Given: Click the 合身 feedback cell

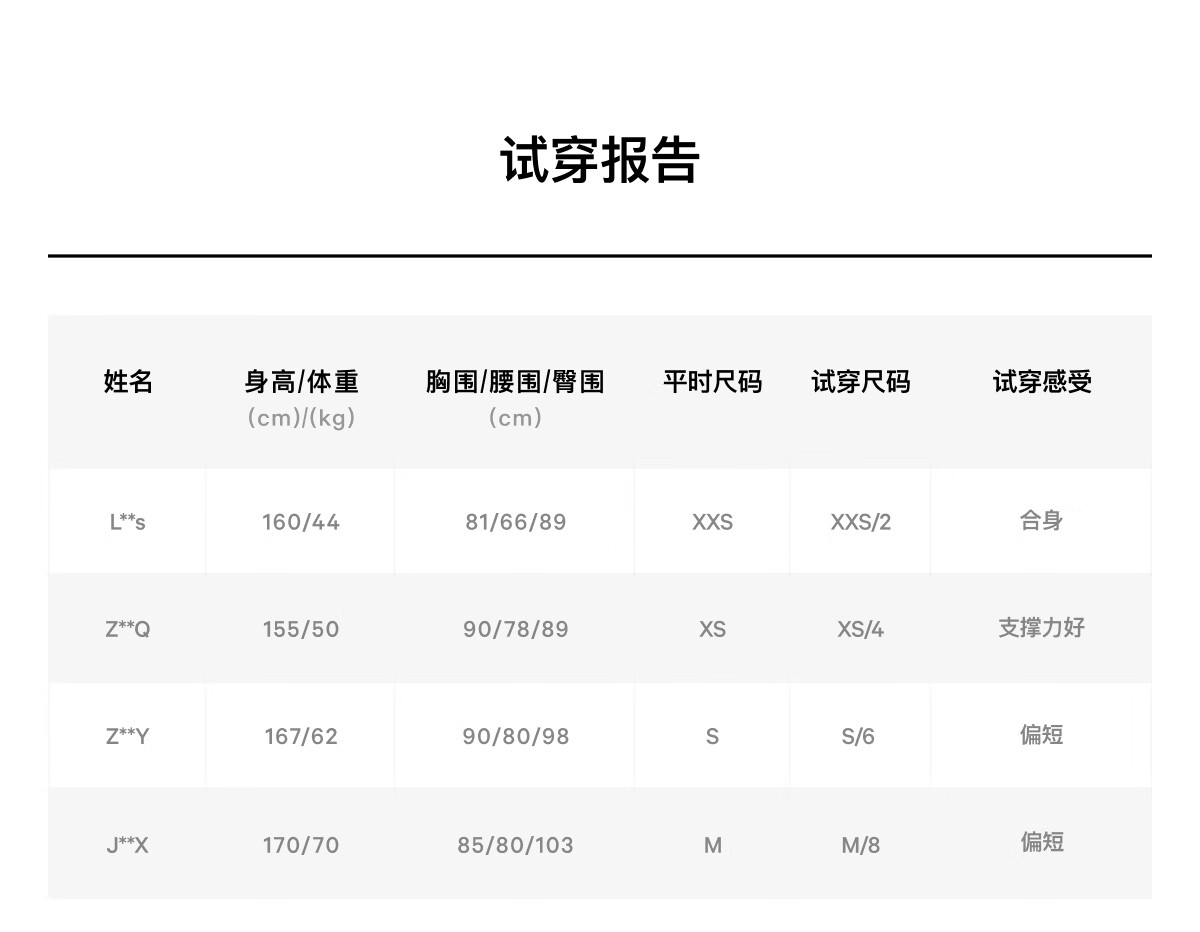Looking at the screenshot, I should [x=1041, y=520].
